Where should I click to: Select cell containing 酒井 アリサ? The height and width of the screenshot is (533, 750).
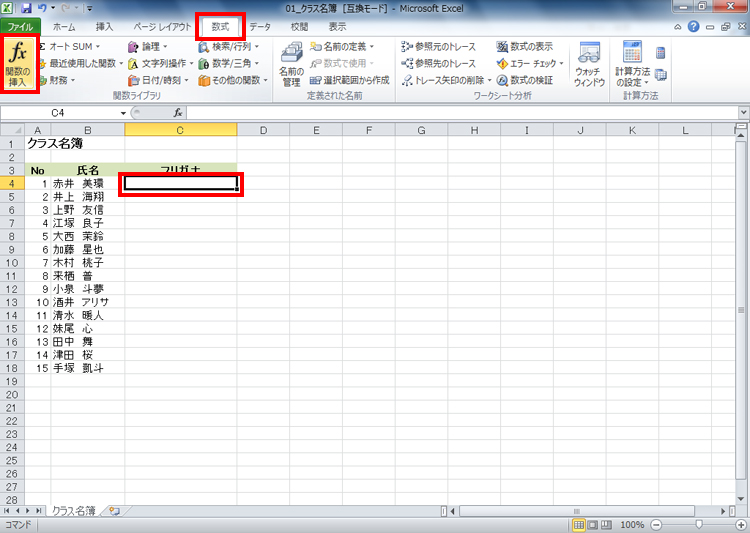pos(88,302)
